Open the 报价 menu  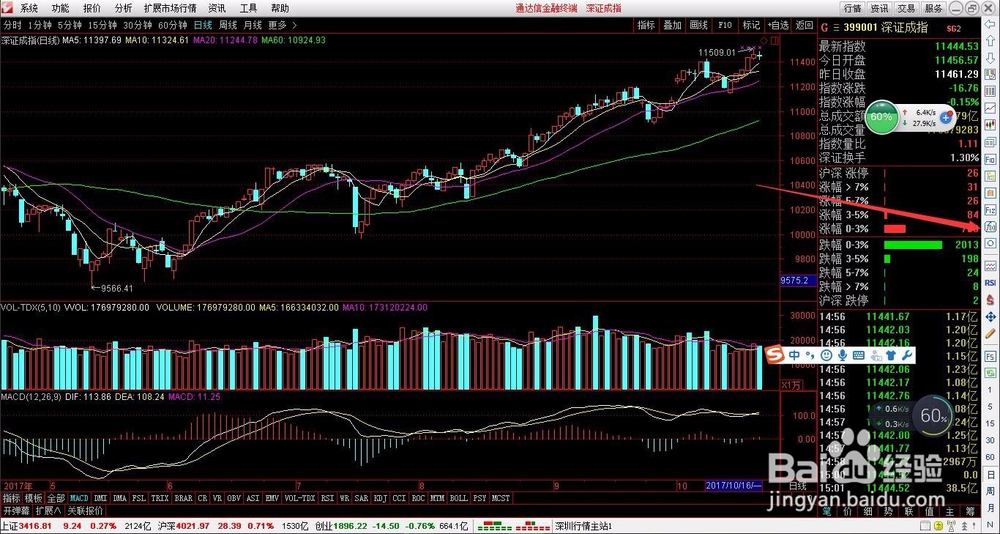(92, 8)
